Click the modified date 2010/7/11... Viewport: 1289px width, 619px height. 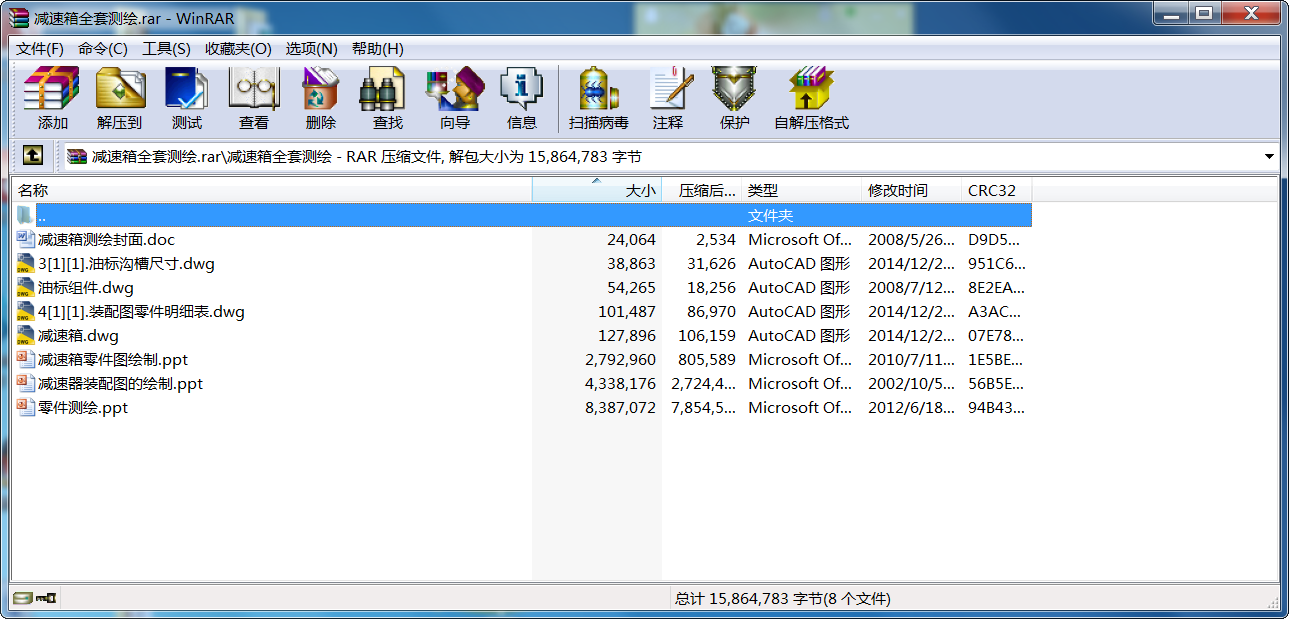click(x=911, y=359)
